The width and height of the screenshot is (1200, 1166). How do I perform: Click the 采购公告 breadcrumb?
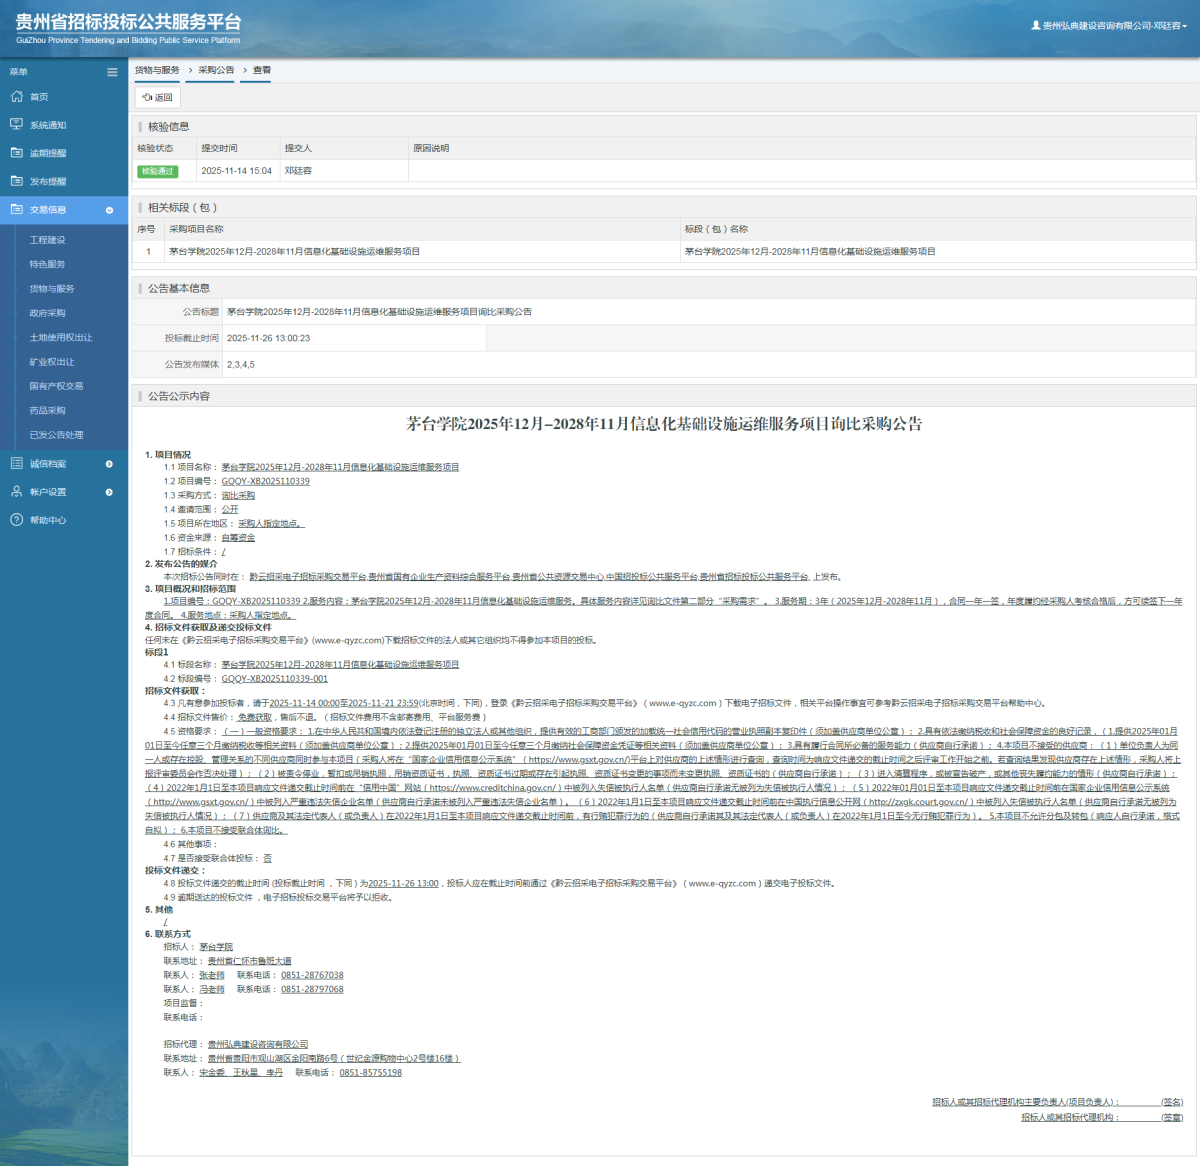[x=216, y=70]
